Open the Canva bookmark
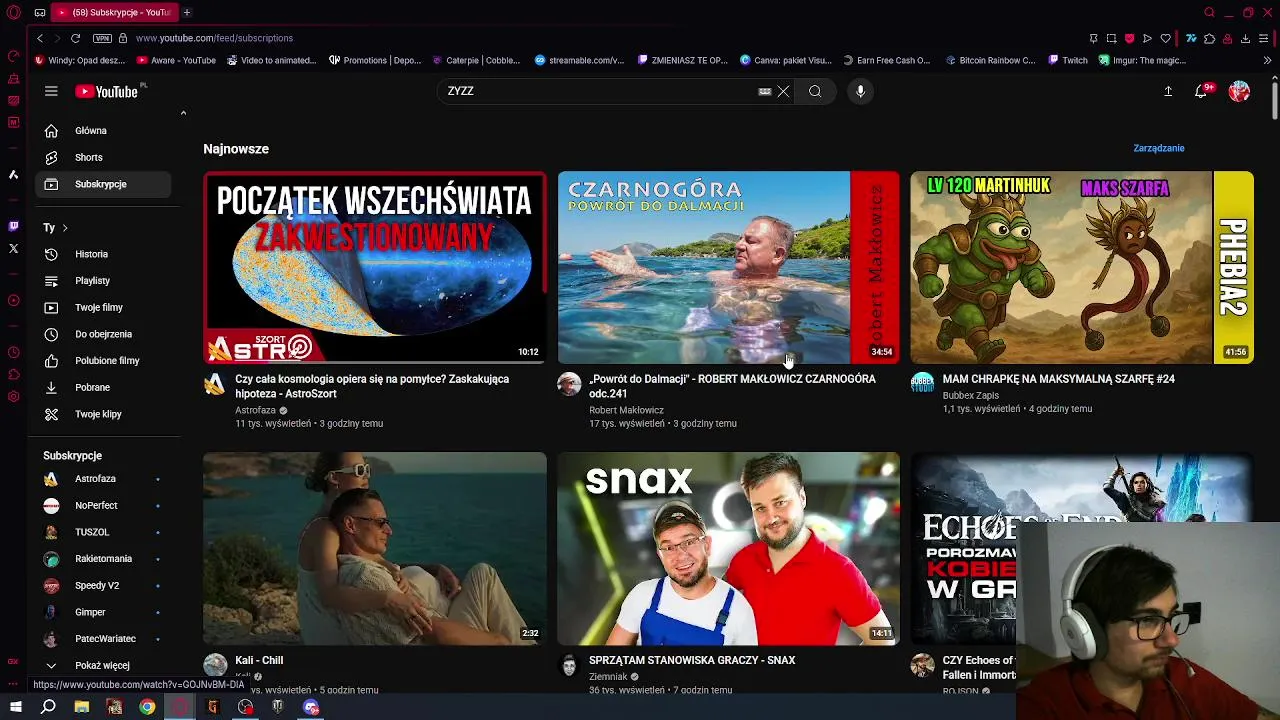This screenshot has height=720, width=1280. (786, 60)
